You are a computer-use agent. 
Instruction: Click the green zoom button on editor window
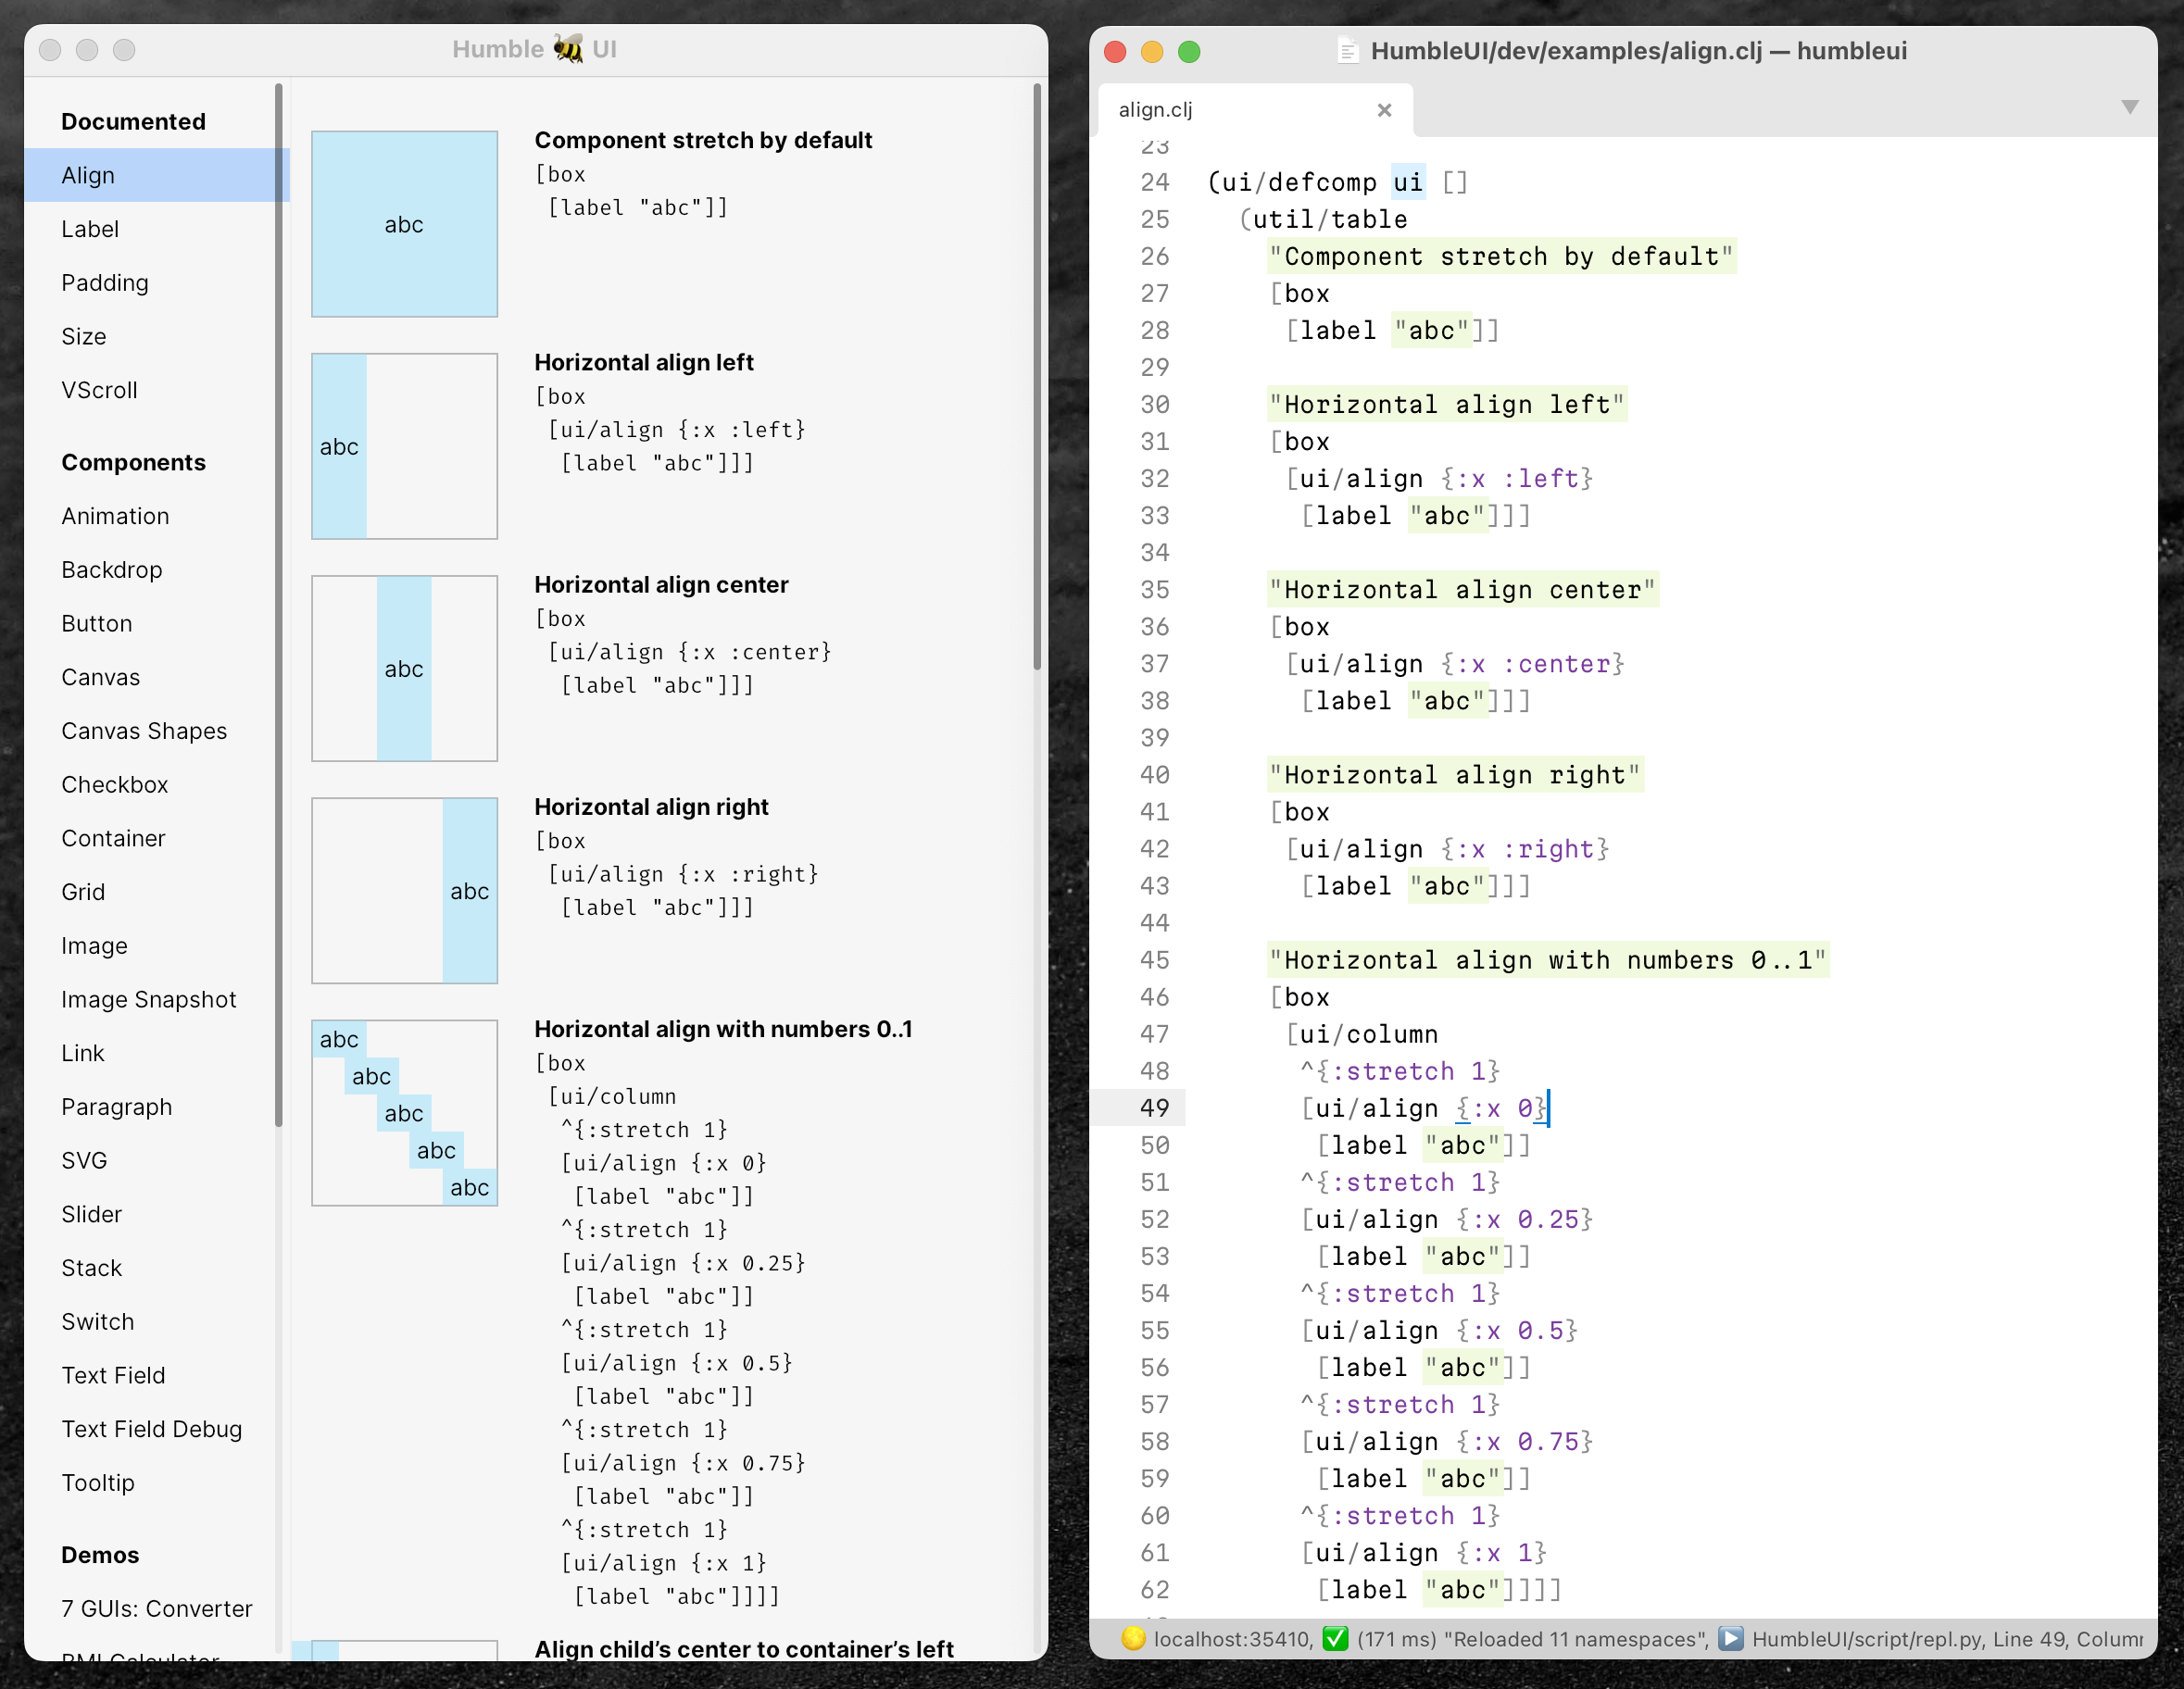1189,52
